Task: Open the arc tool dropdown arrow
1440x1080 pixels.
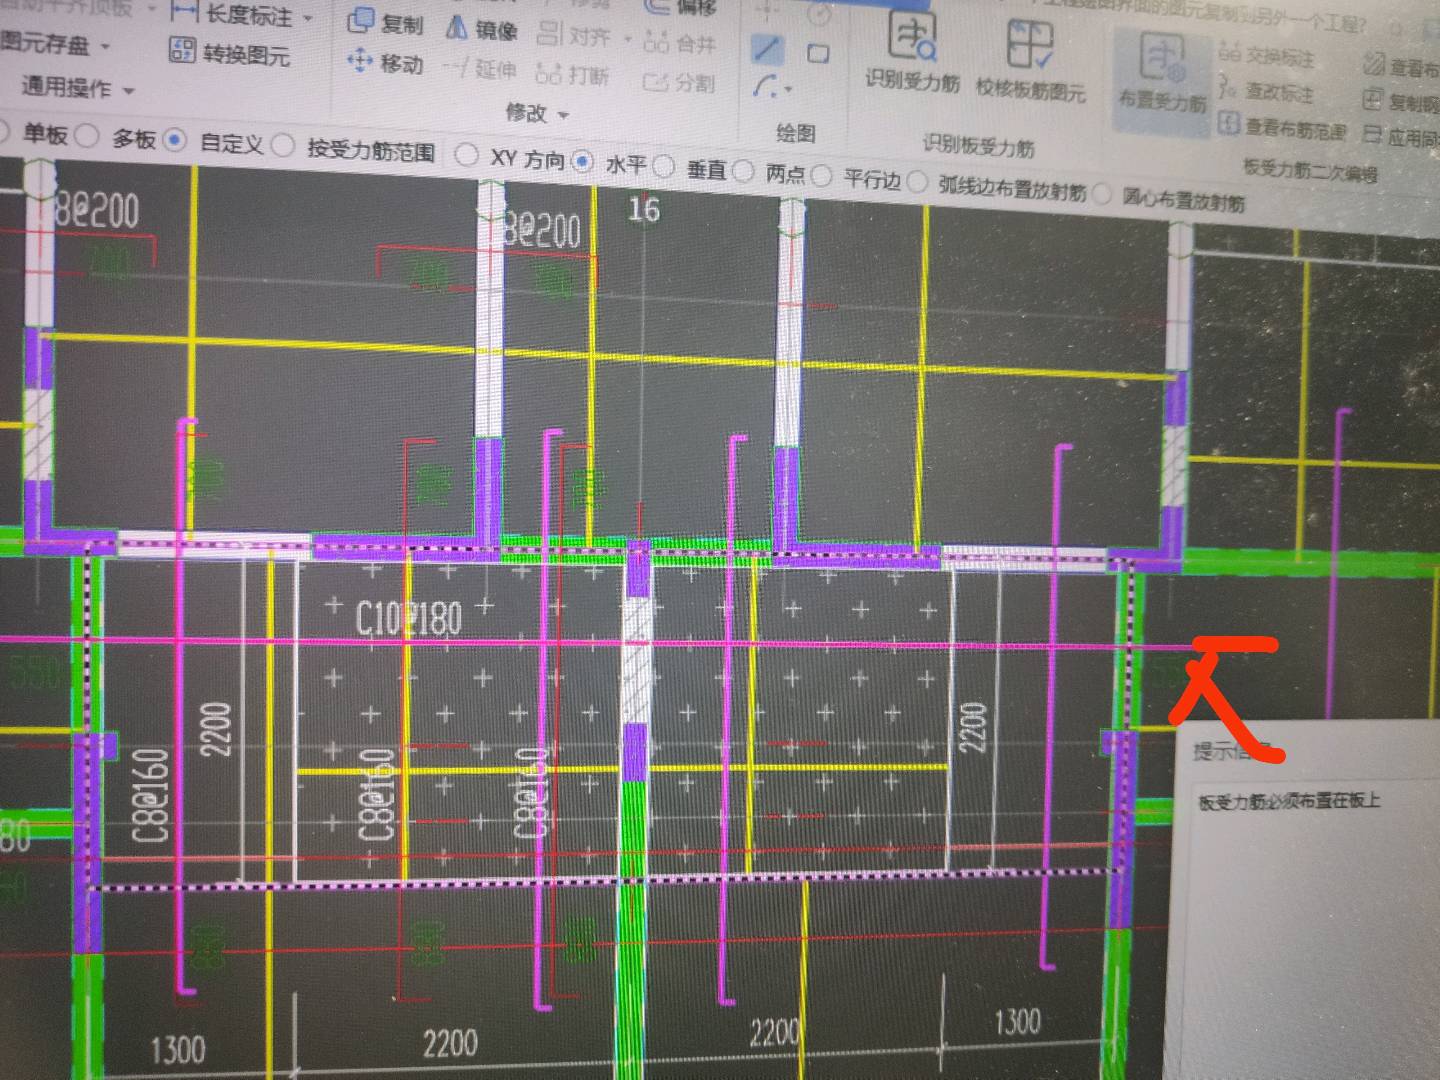Action: (x=789, y=90)
